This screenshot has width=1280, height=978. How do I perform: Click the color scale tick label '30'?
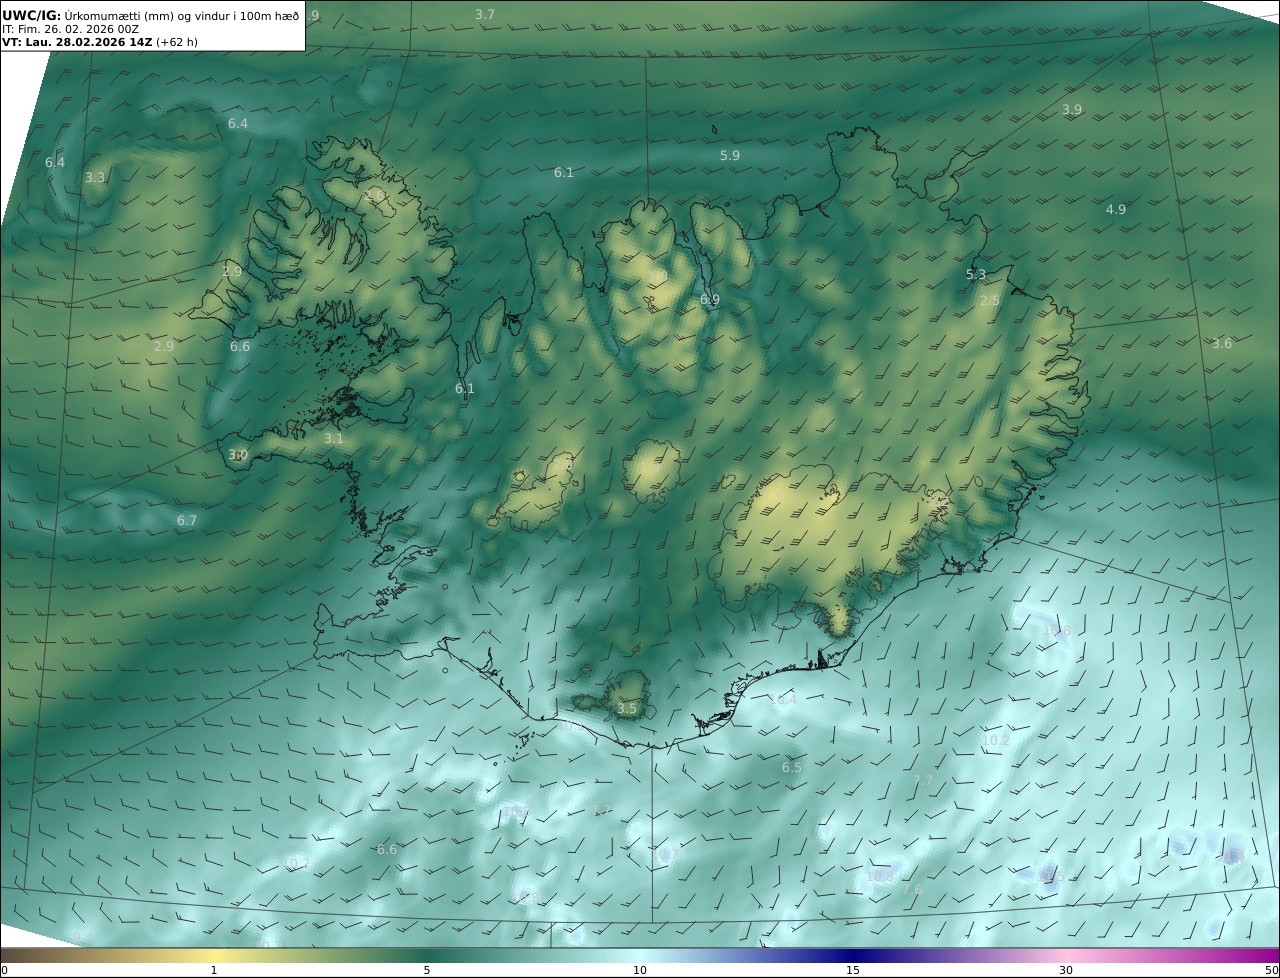pos(1066,970)
